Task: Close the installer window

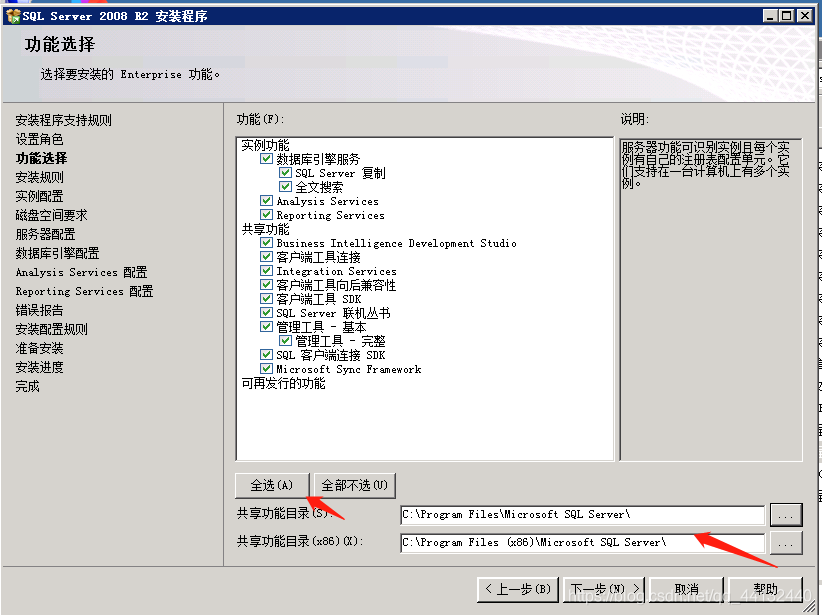Action: click(x=805, y=16)
